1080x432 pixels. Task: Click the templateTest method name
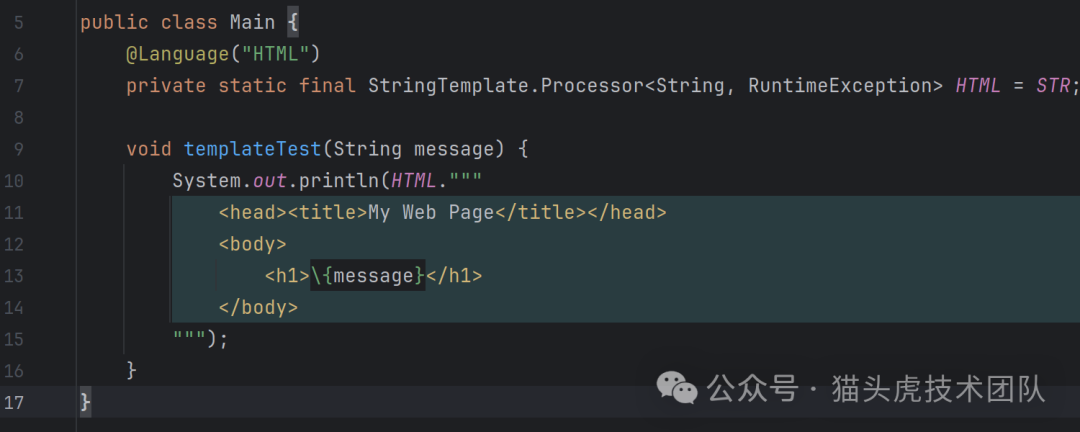tap(251, 149)
